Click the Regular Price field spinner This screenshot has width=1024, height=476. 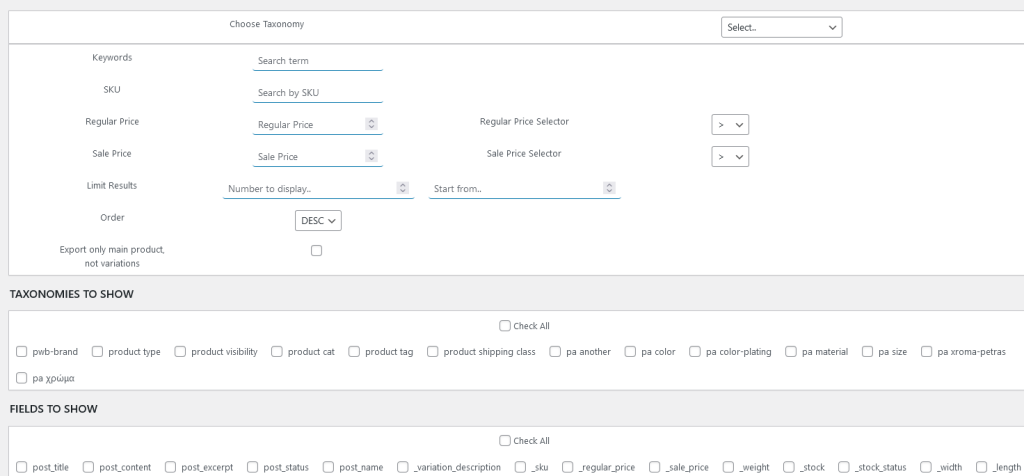[x=371, y=124]
